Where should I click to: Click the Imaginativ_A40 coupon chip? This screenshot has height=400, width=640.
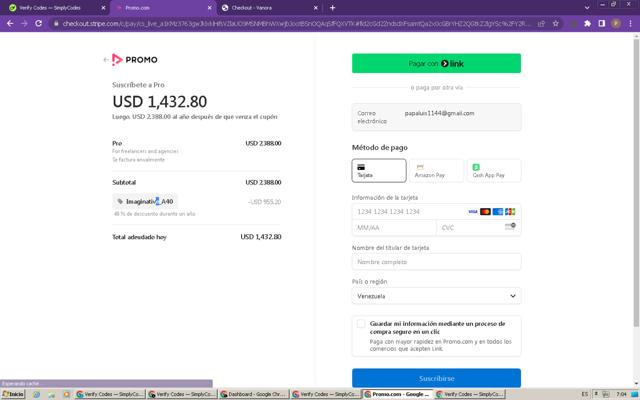coord(145,201)
